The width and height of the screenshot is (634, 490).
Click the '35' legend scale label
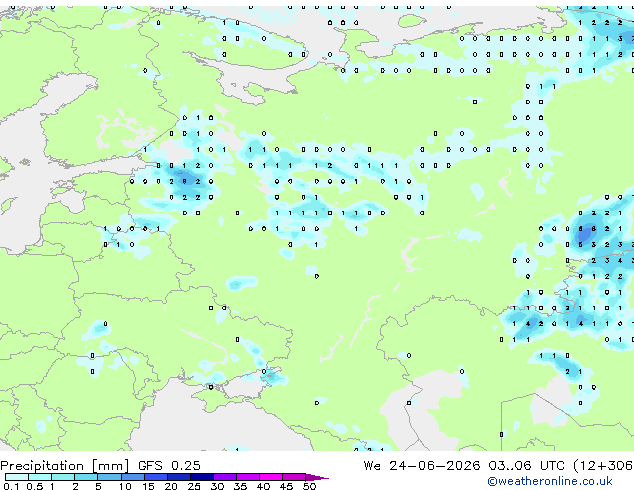tap(240, 486)
